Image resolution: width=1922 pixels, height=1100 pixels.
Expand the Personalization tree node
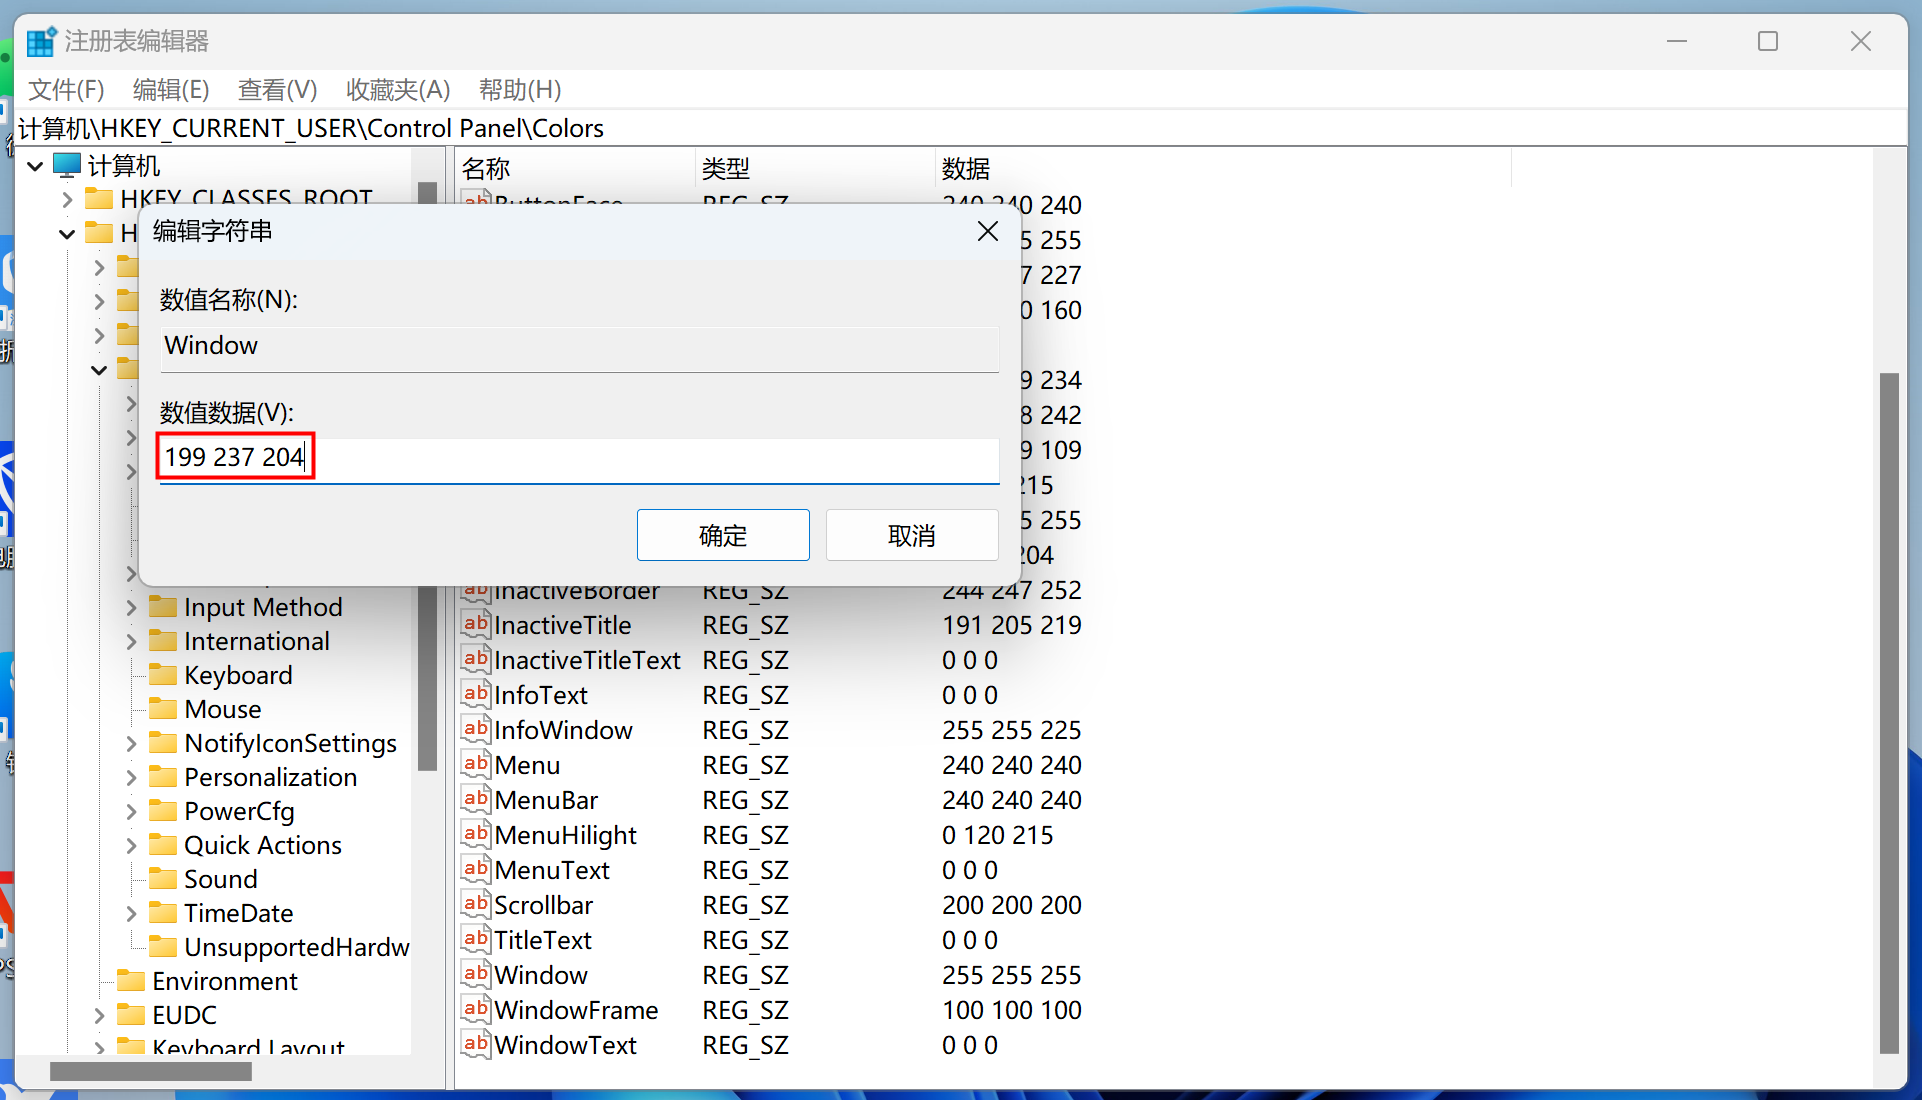131,777
